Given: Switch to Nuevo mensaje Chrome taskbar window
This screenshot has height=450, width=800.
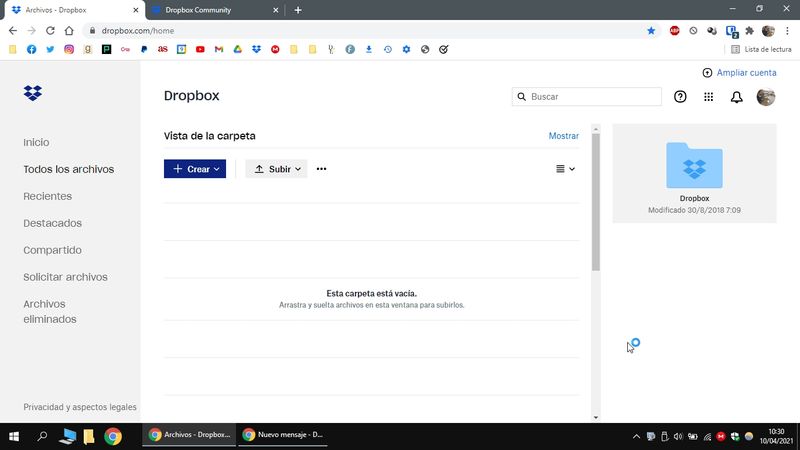Looking at the screenshot, I should click(x=283, y=435).
